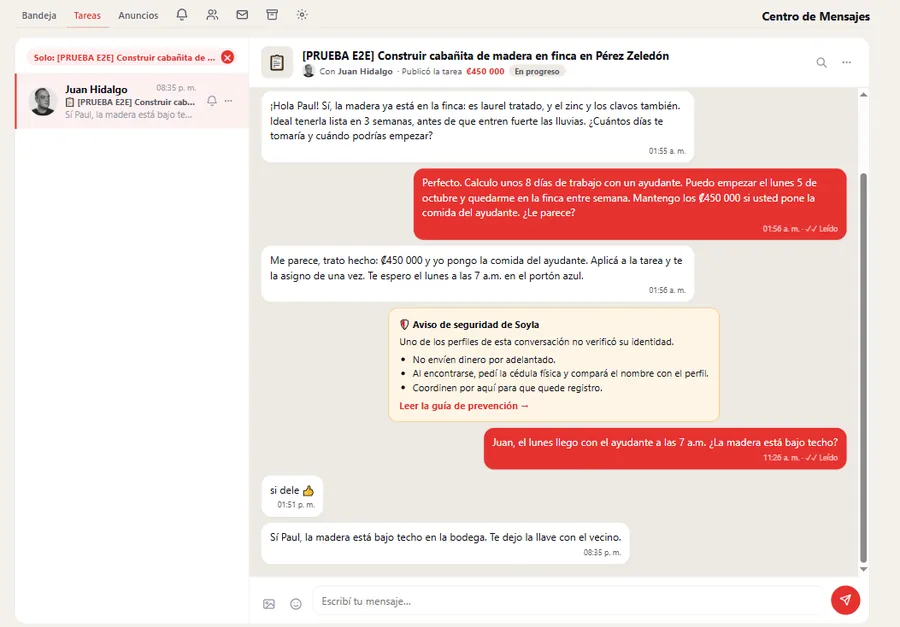The height and width of the screenshot is (627, 900).
Task: Click the 'Centro de Mensajes' title
Action: (x=816, y=16)
